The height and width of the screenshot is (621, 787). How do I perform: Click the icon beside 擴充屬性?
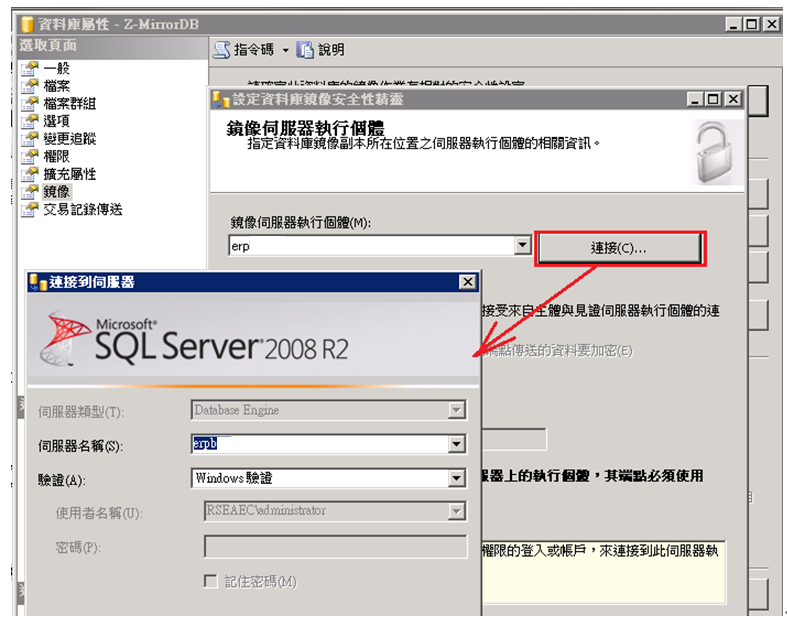coord(30,174)
